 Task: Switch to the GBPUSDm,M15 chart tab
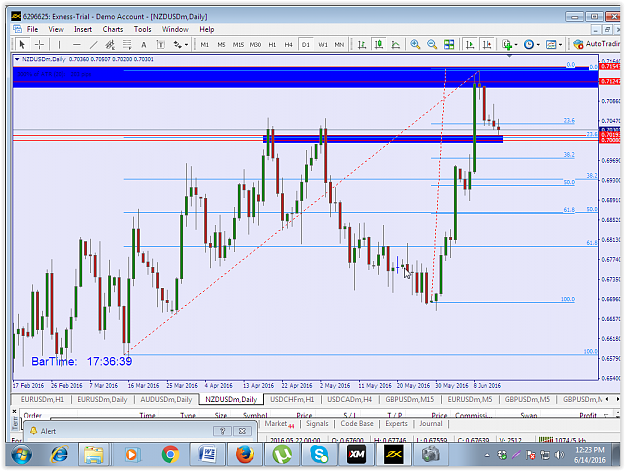[x=410, y=399]
